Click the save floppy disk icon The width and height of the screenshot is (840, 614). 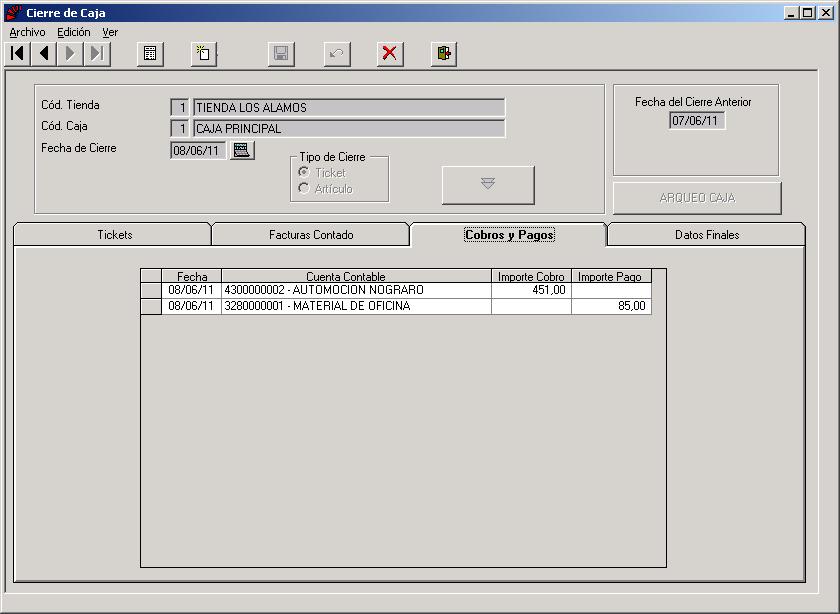click(x=281, y=54)
